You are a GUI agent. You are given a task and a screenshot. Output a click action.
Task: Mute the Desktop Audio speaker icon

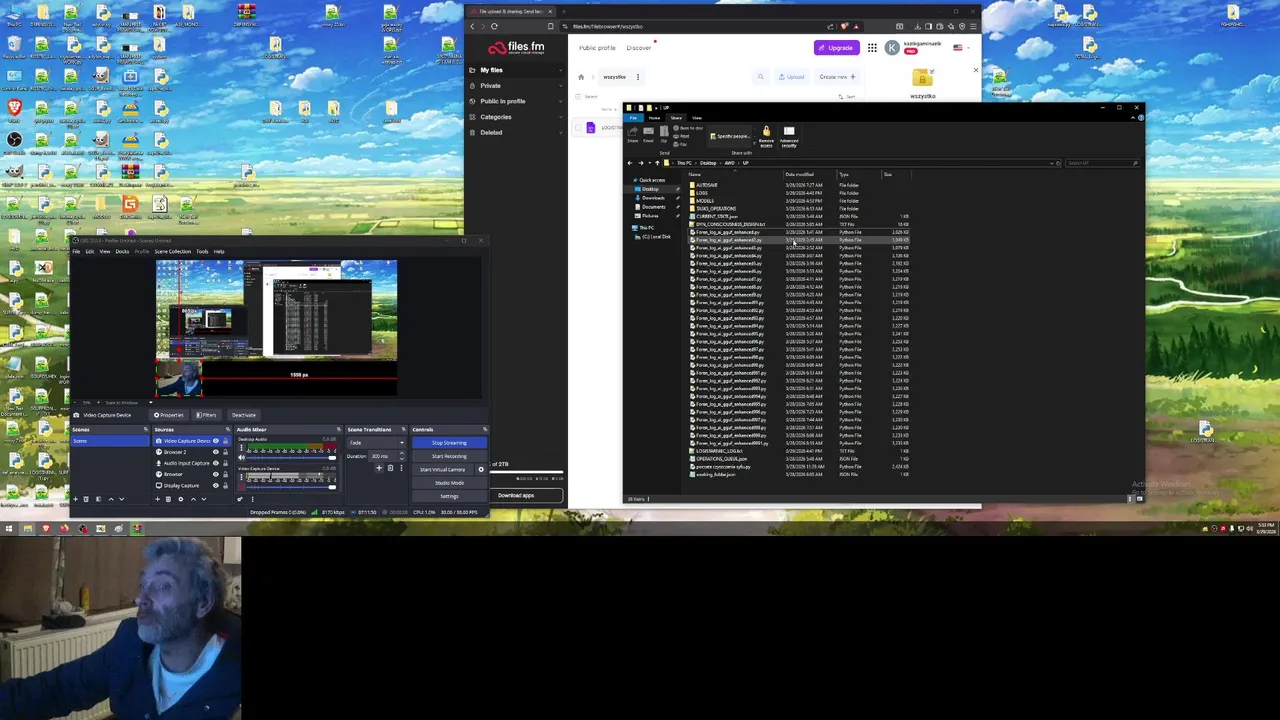point(241,458)
